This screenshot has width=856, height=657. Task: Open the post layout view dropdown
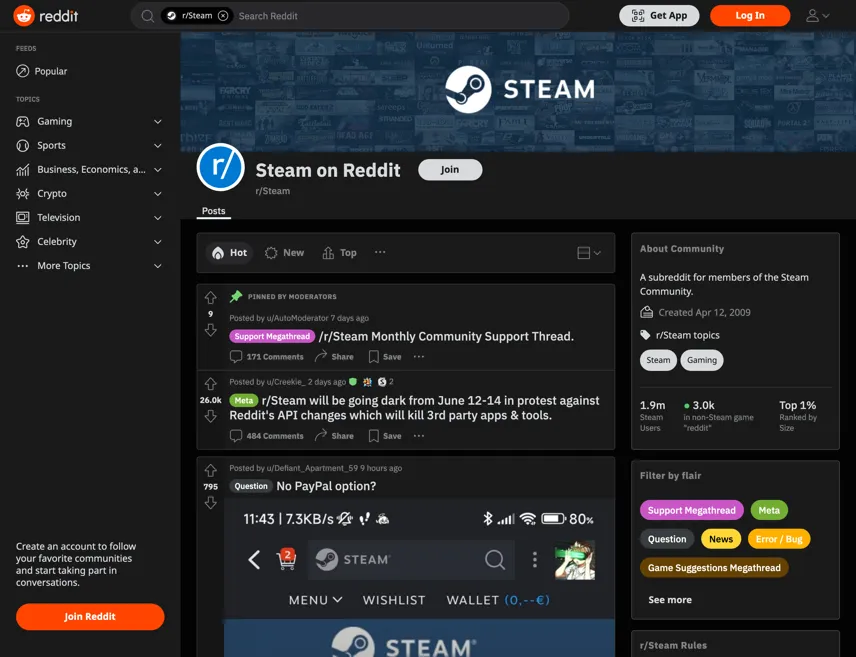pos(588,252)
